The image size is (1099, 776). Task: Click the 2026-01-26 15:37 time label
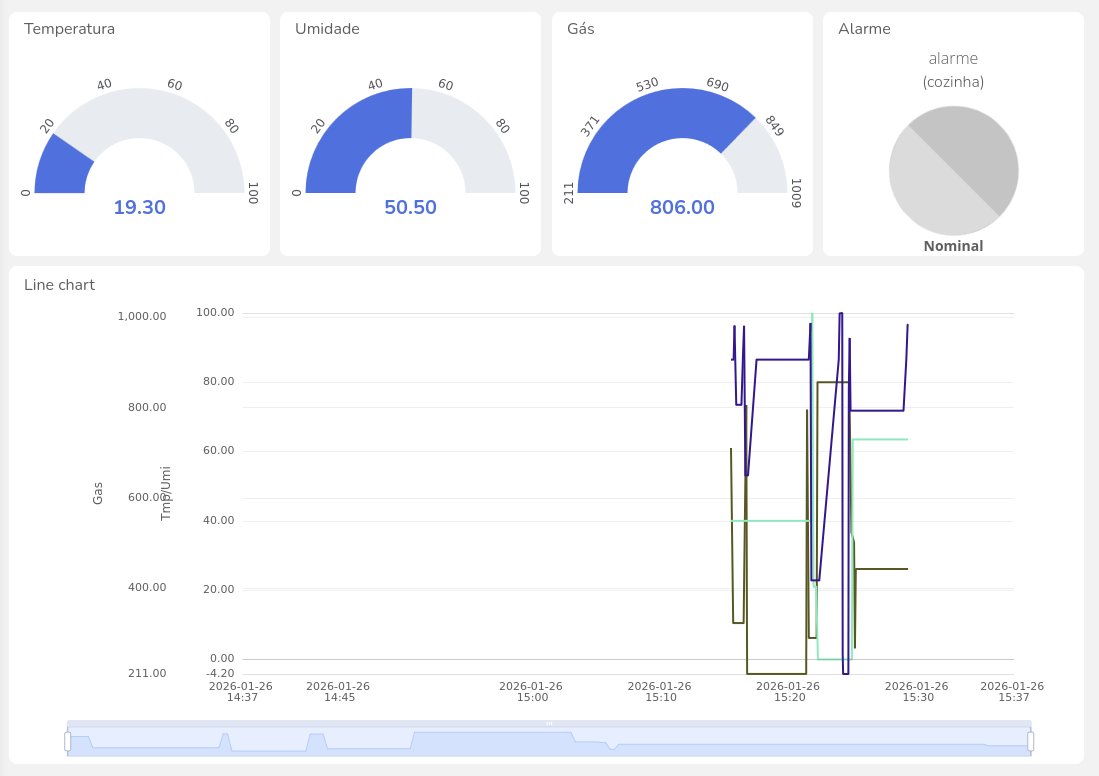(x=1012, y=691)
